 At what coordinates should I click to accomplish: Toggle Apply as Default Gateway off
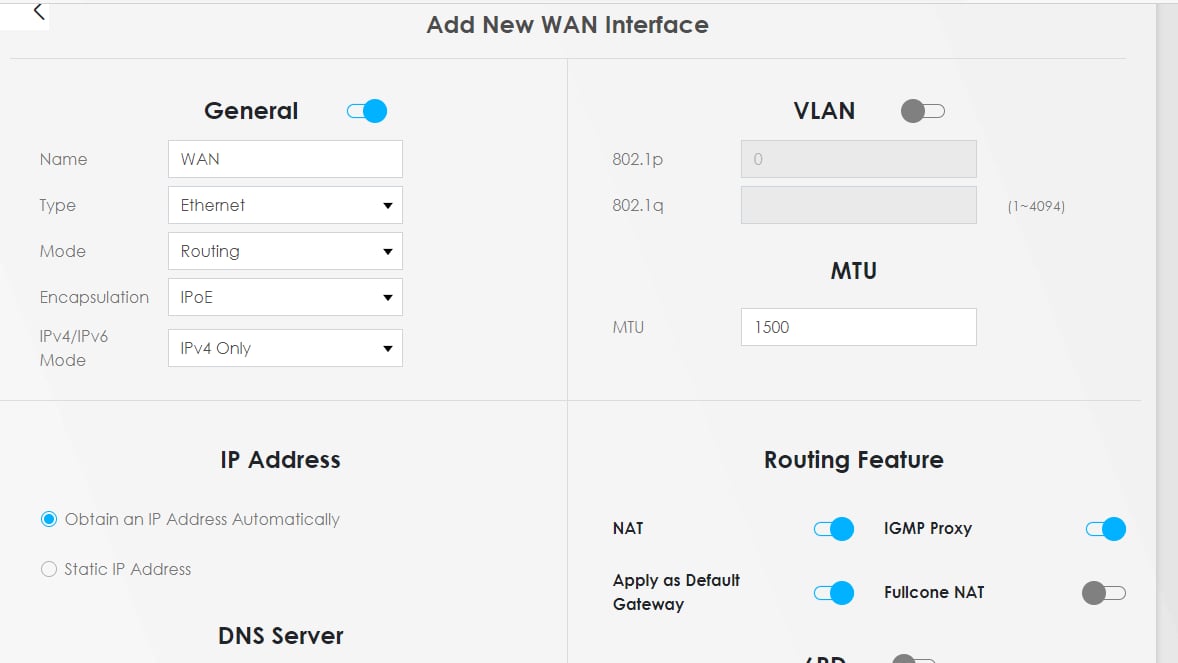pyautogui.click(x=833, y=593)
